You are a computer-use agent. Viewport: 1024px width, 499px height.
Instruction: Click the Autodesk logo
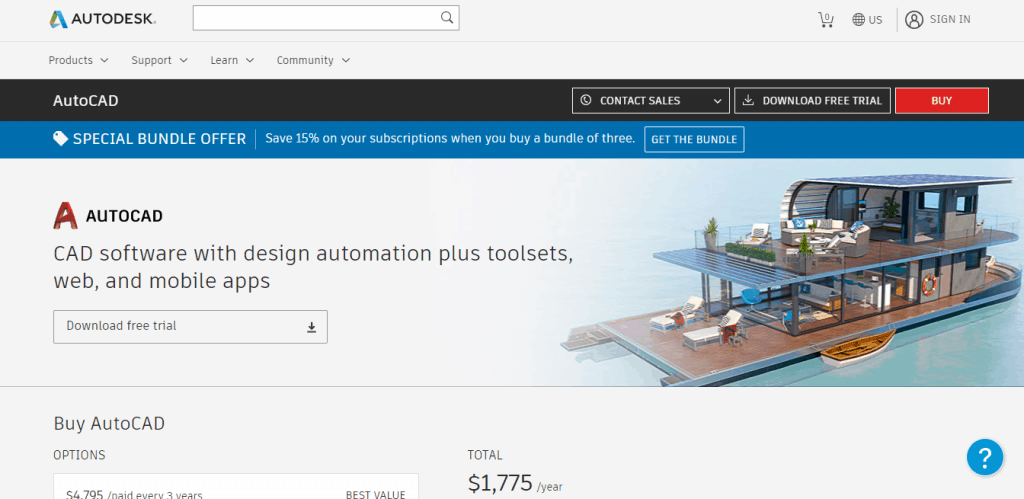pyautogui.click(x=102, y=19)
